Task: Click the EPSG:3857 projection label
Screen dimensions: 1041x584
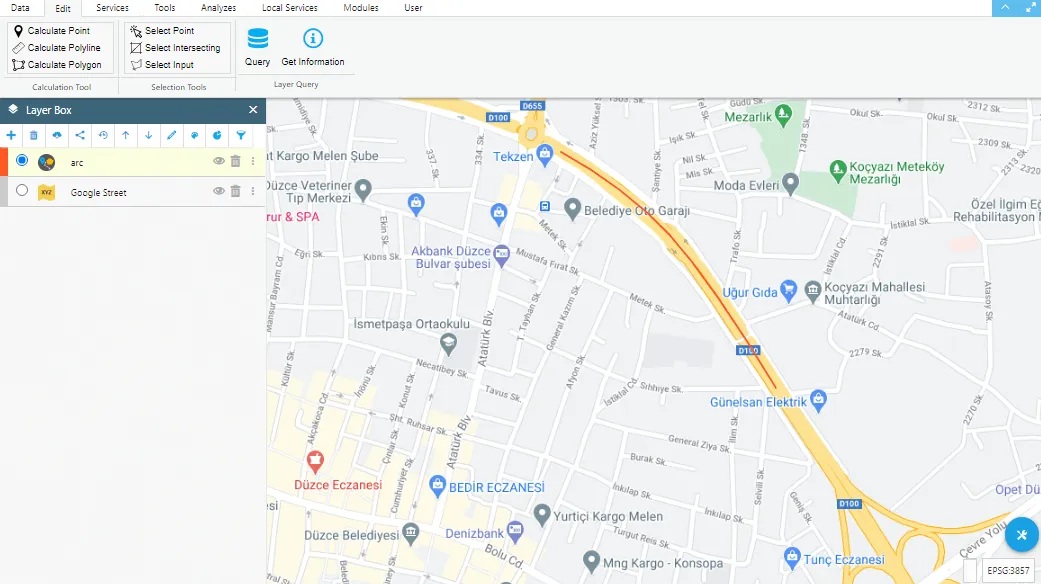Action: click(x=1008, y=570)
